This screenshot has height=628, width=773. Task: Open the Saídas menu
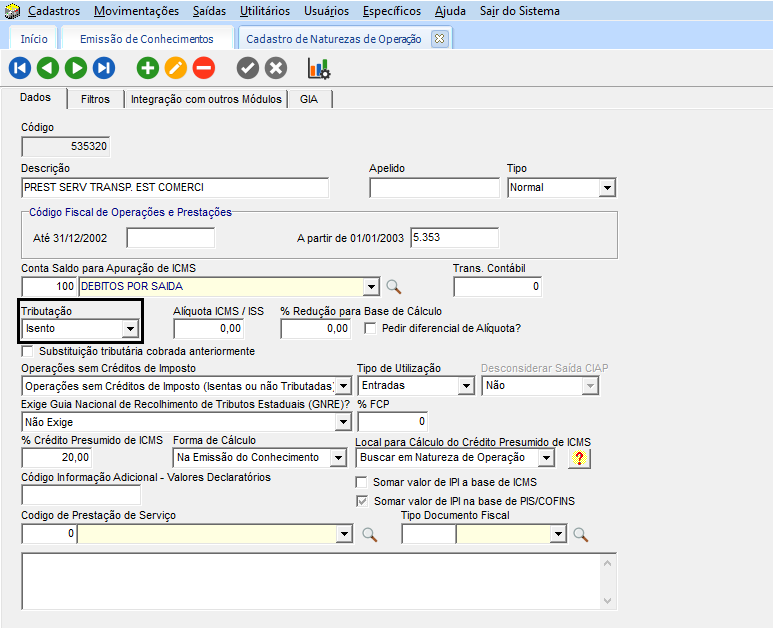tap(210, 11)
